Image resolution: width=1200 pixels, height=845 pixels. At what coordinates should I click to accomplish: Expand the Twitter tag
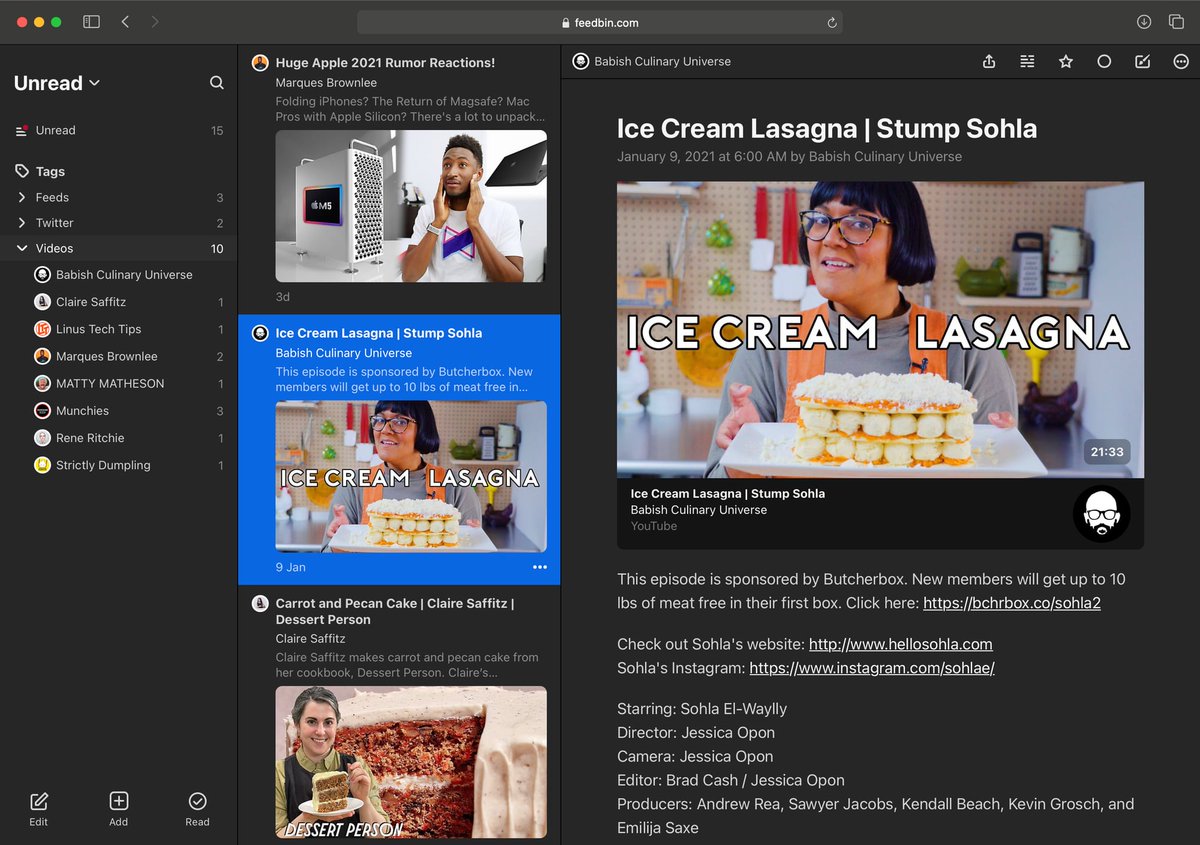[22, 223]
